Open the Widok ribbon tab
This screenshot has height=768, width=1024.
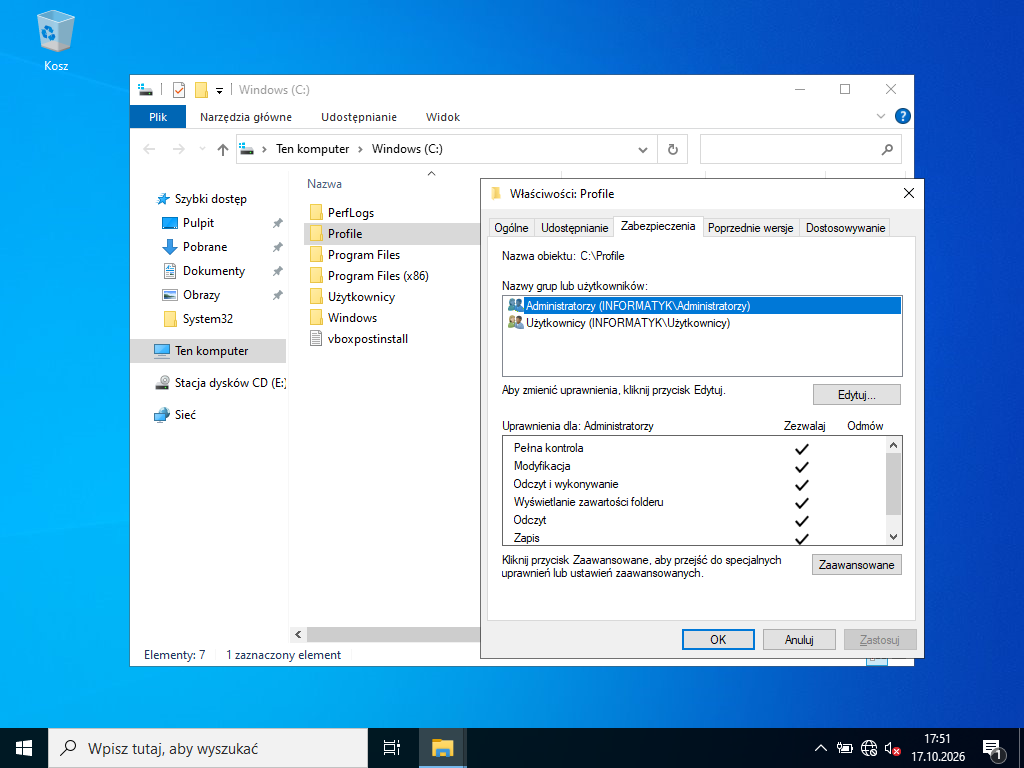pos(443,117)
